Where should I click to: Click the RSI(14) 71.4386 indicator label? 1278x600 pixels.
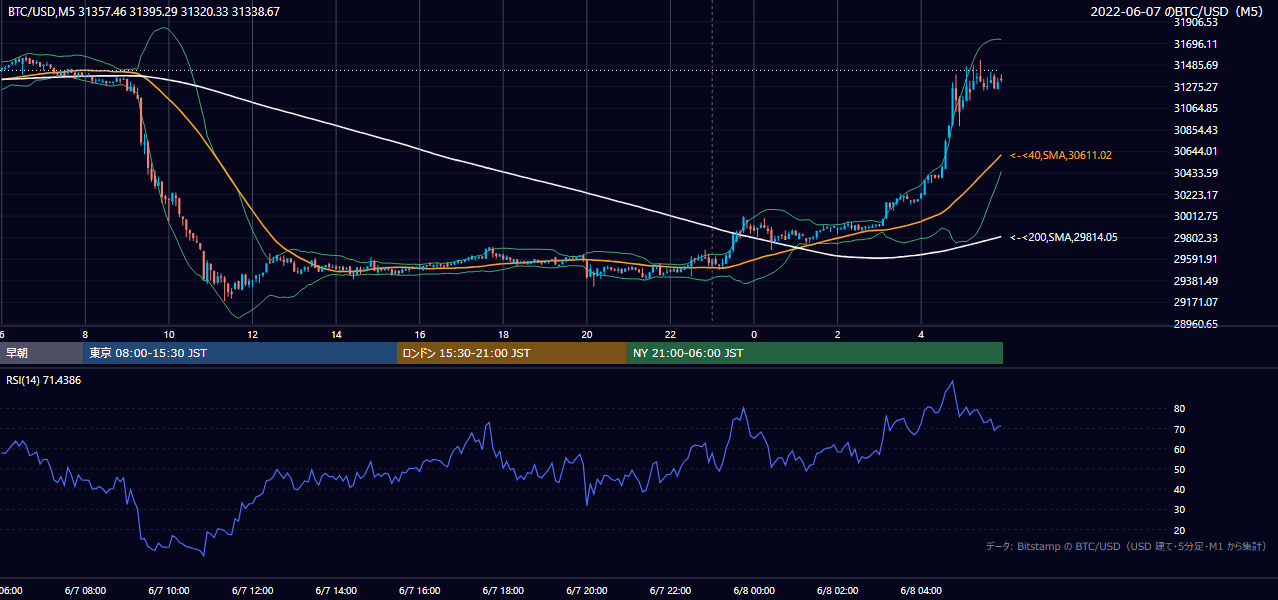point(44,381)
